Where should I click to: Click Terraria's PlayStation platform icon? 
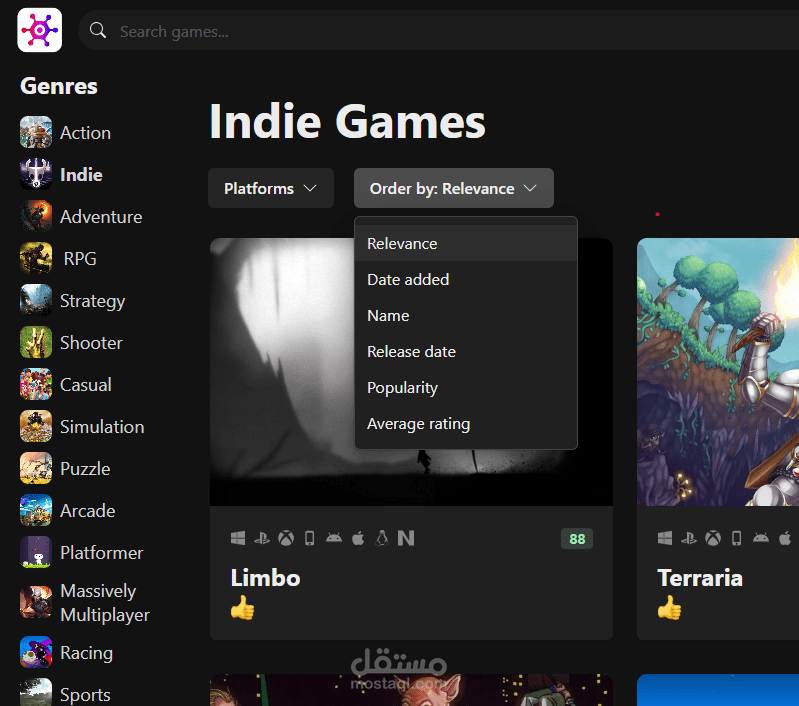[689, 538]
